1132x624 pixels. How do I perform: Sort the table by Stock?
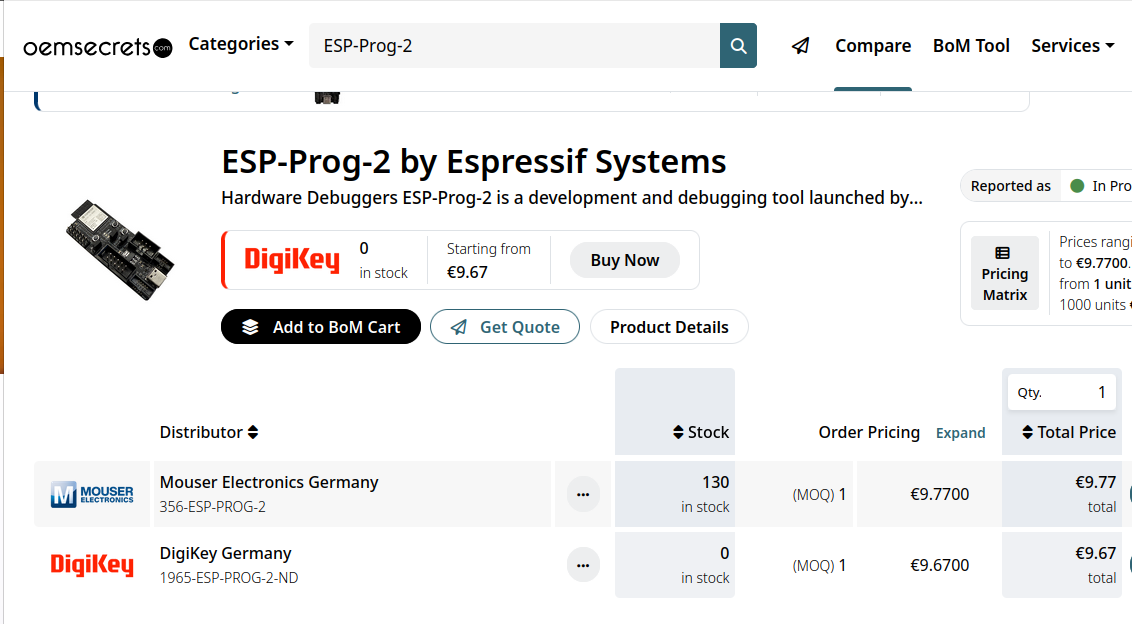click(700, 432)
